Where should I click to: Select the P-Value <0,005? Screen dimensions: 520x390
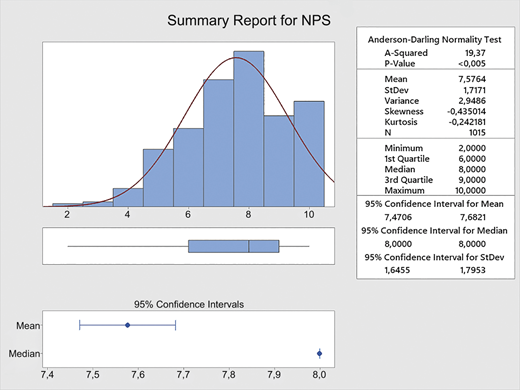(x=472, y=63)
